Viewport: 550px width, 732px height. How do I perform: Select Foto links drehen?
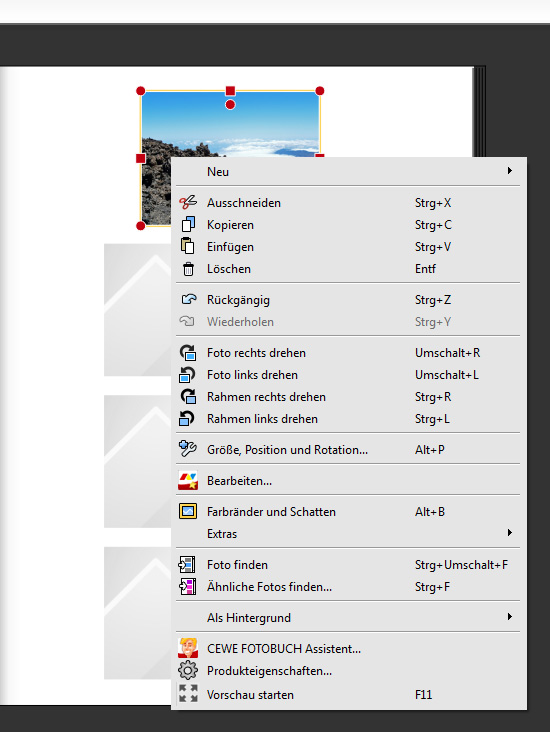pyautogui.click(x=348, y=374)
